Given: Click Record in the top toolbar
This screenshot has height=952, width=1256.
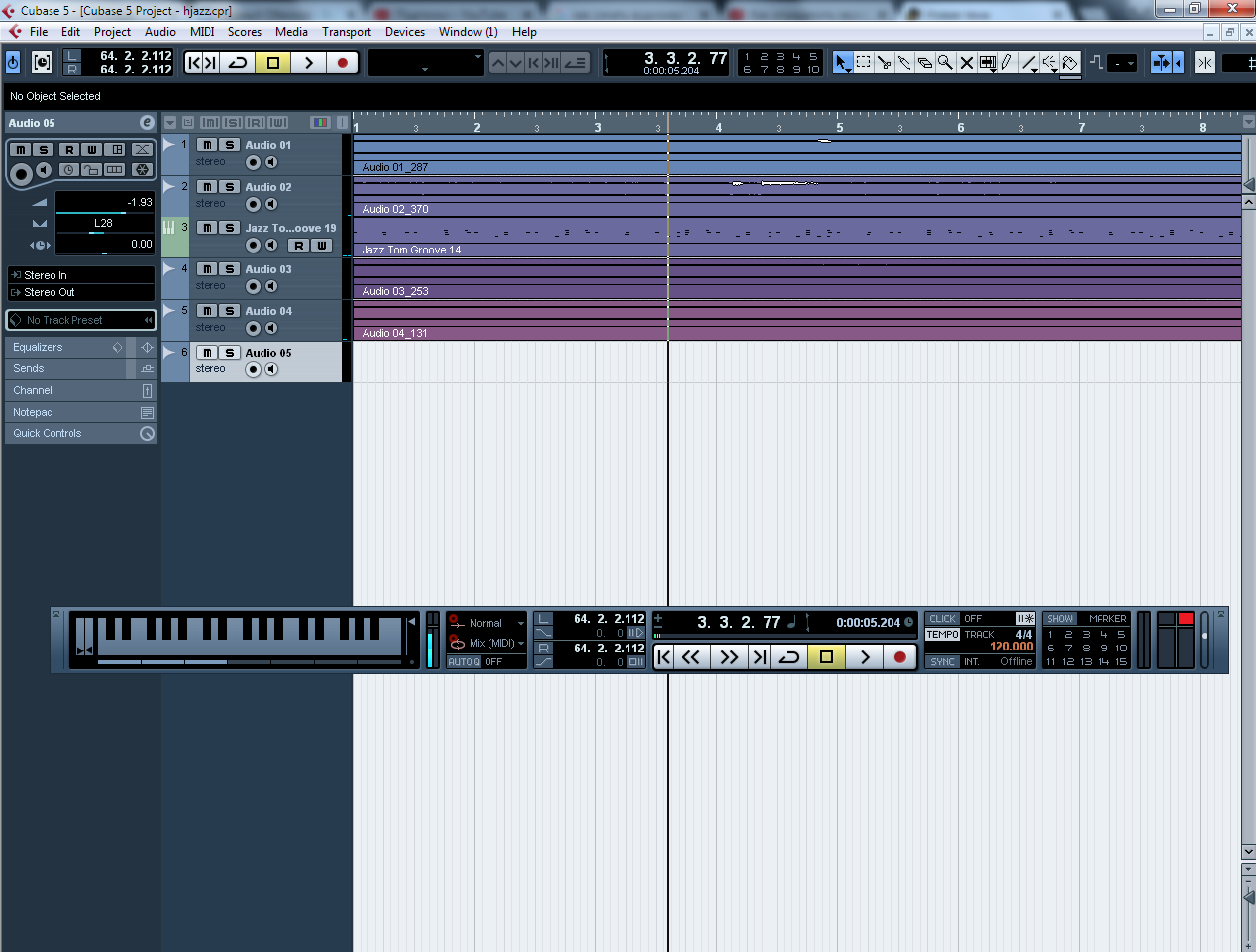Looking at the screenshot, I should (342, 63).
